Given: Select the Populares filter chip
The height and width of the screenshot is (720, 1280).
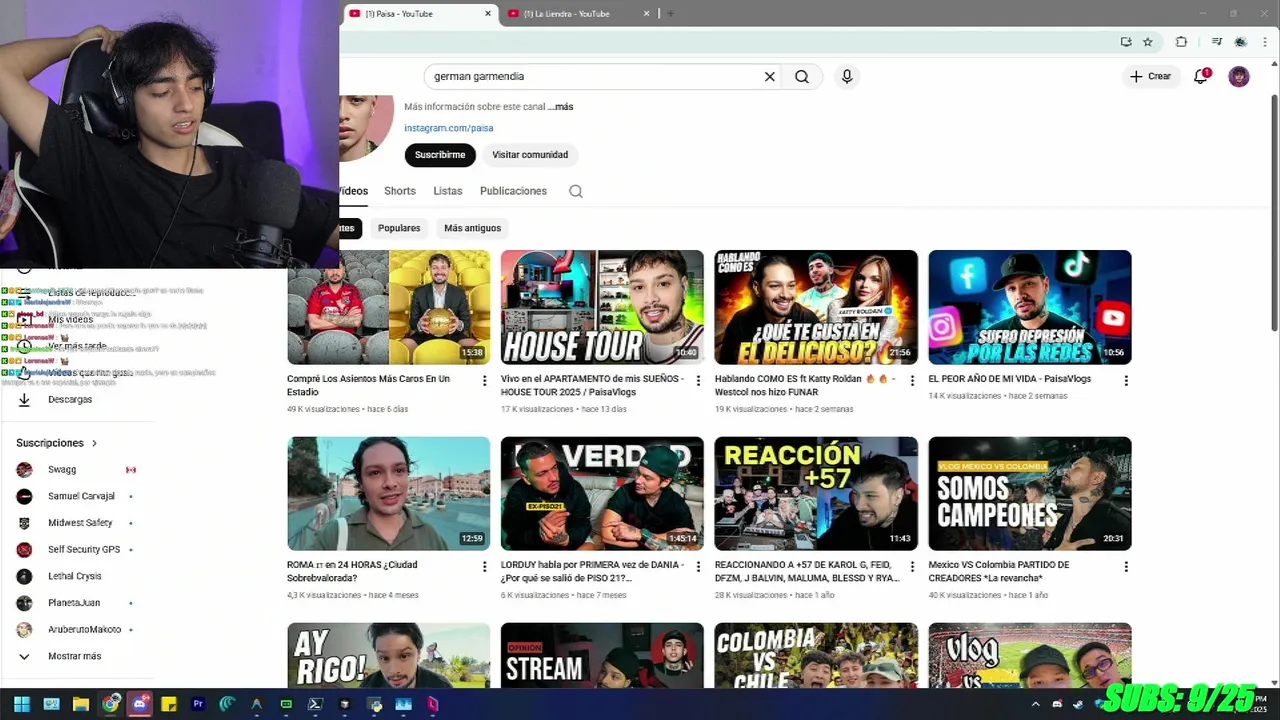Looking at the screenshot, I should click(399, 228).
